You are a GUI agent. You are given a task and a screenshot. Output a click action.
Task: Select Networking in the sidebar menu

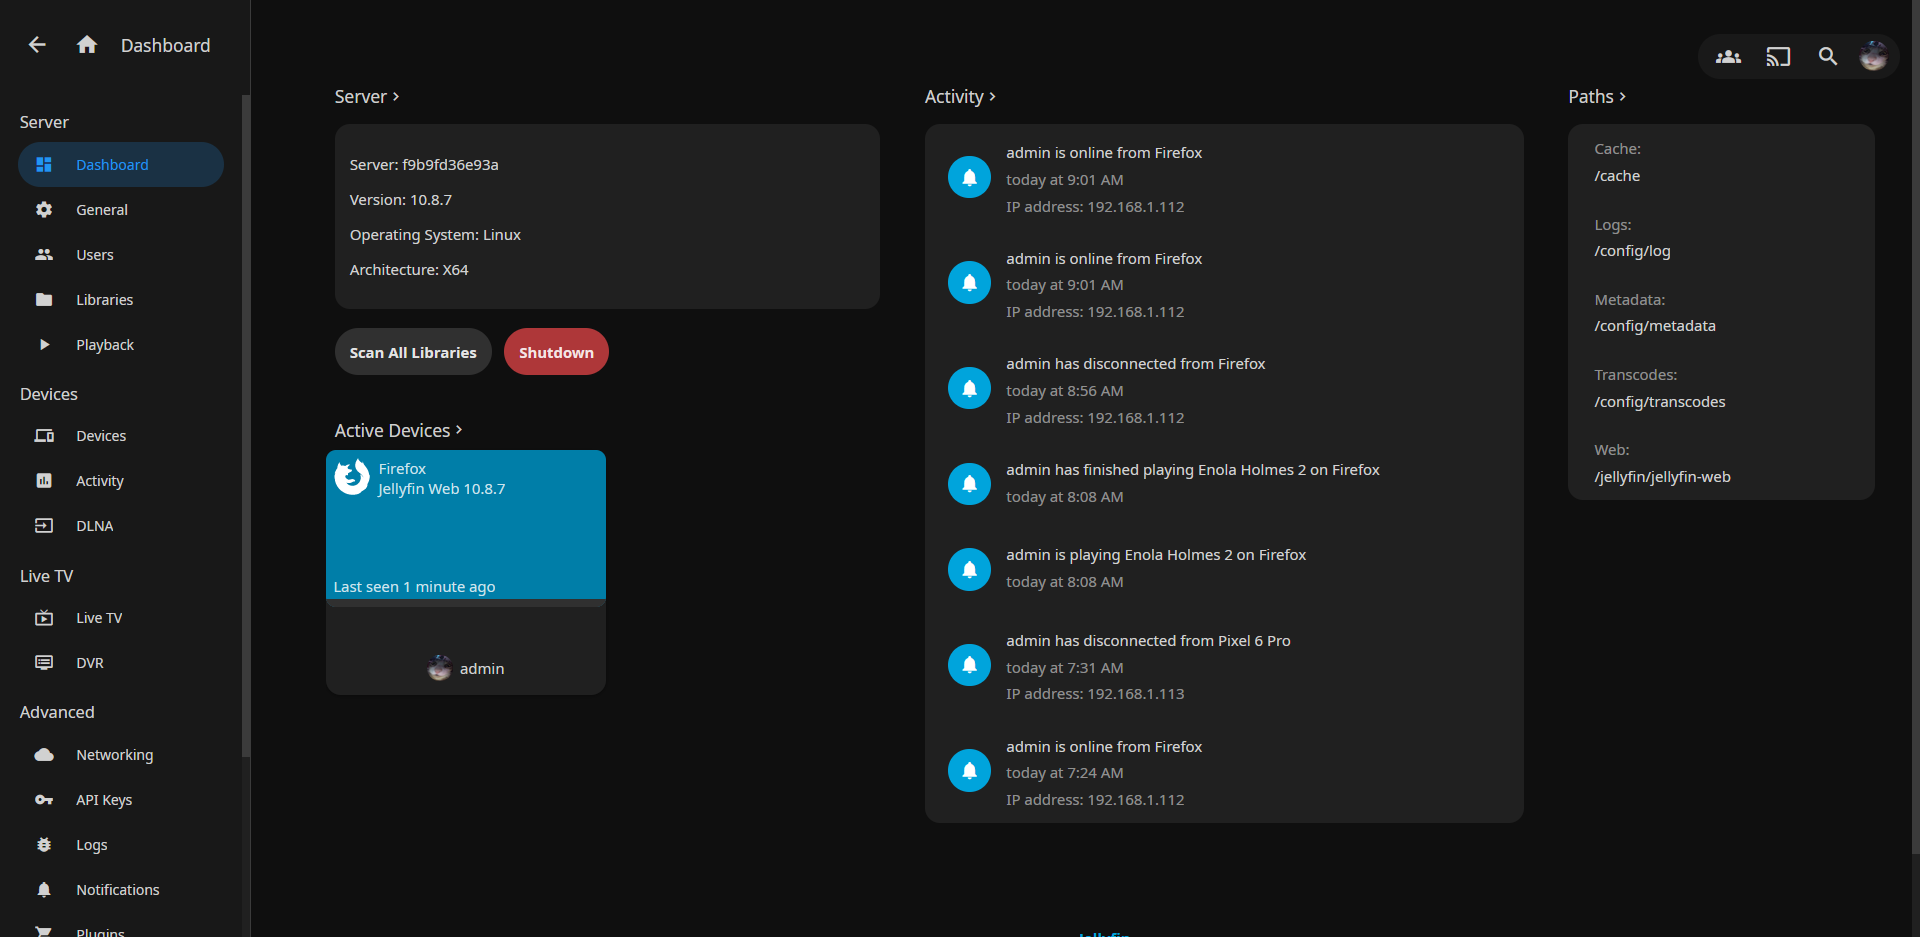(x=114, y=755)
